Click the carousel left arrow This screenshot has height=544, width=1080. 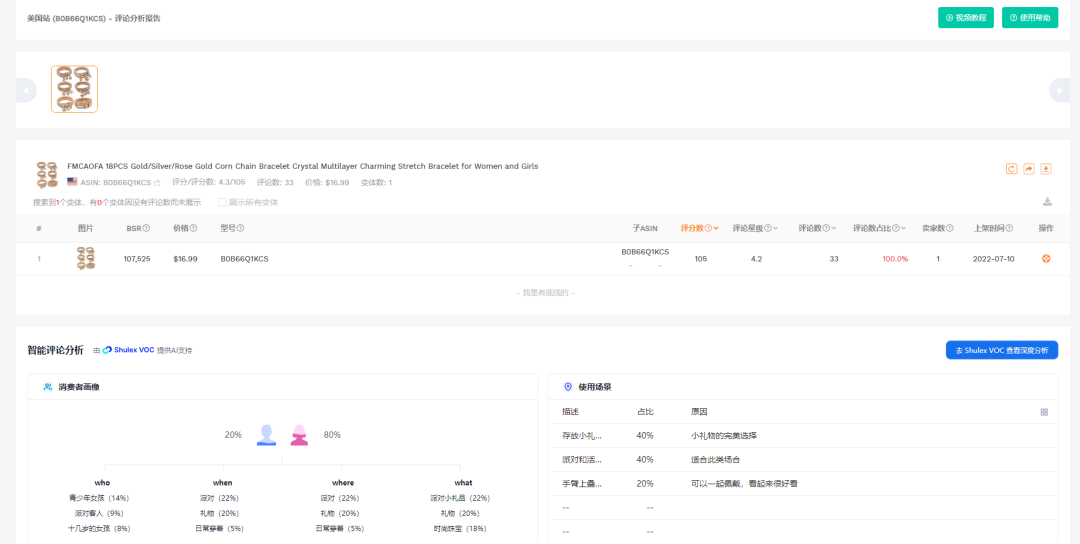(26, 90)
